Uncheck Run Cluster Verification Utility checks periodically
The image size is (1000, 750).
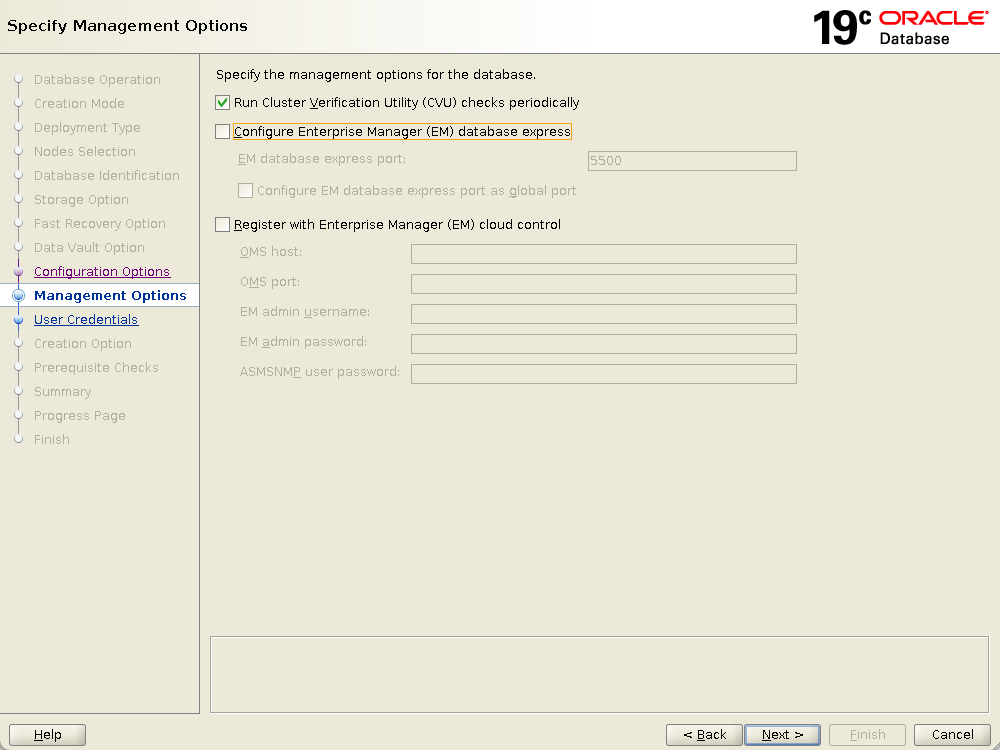point(223,103)
